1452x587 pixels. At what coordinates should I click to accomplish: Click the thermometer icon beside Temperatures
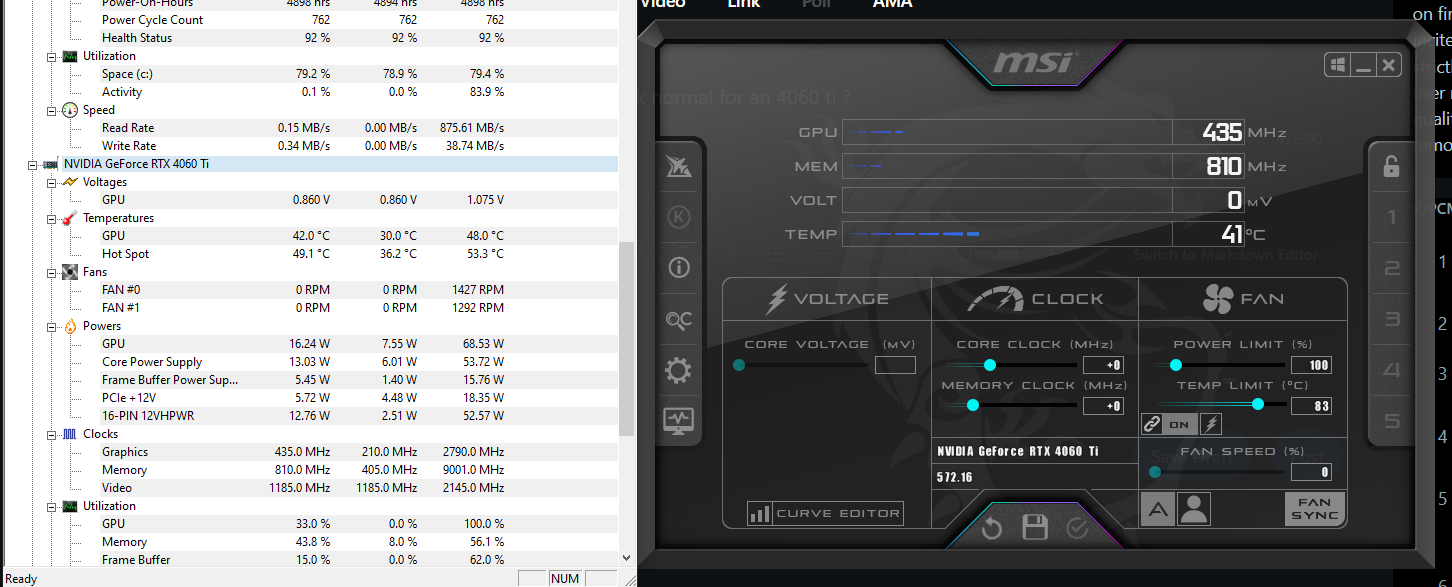[70, 218]
